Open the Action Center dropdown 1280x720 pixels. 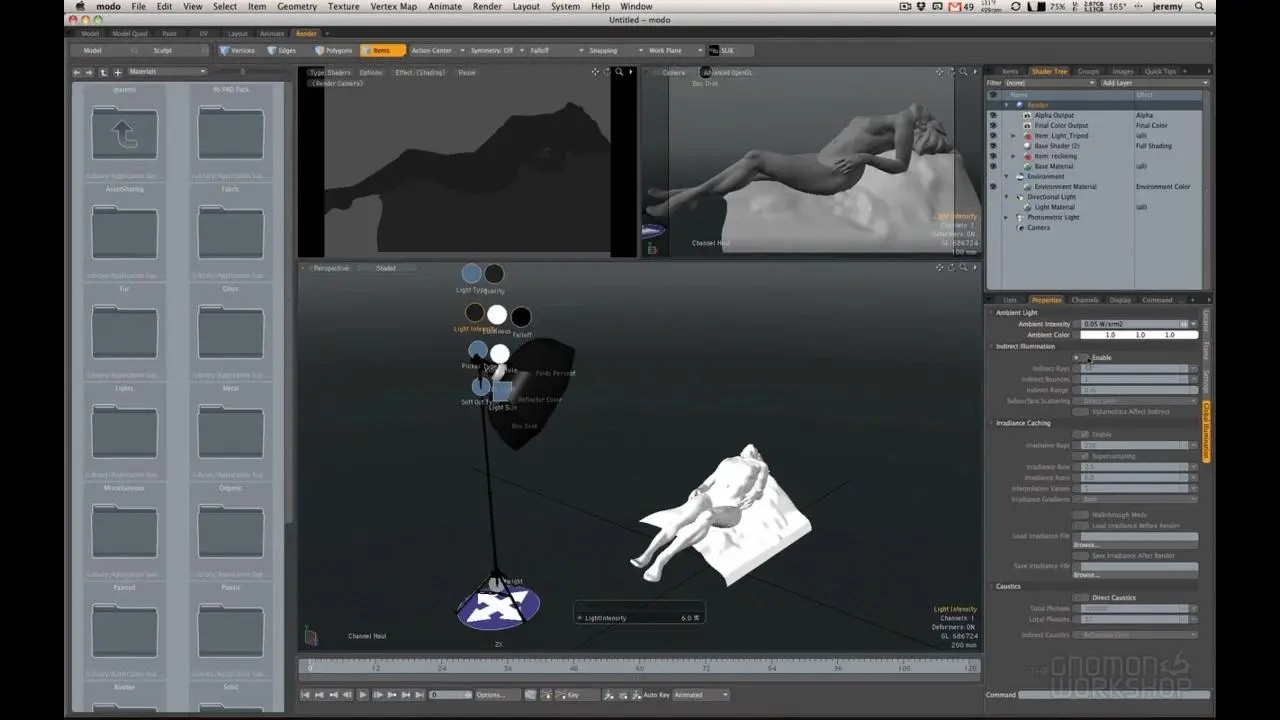[x=436, y=50]
